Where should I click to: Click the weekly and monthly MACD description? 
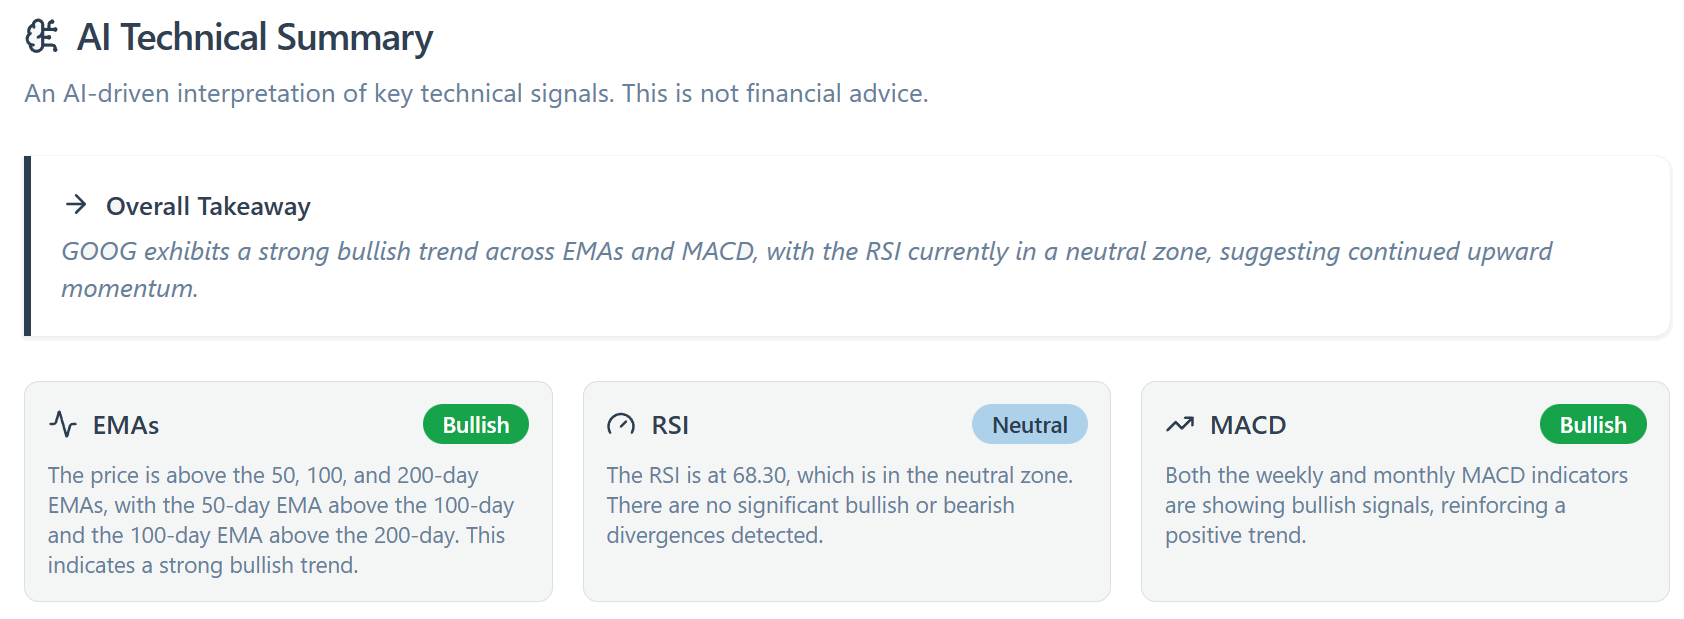pos(1395,505)
